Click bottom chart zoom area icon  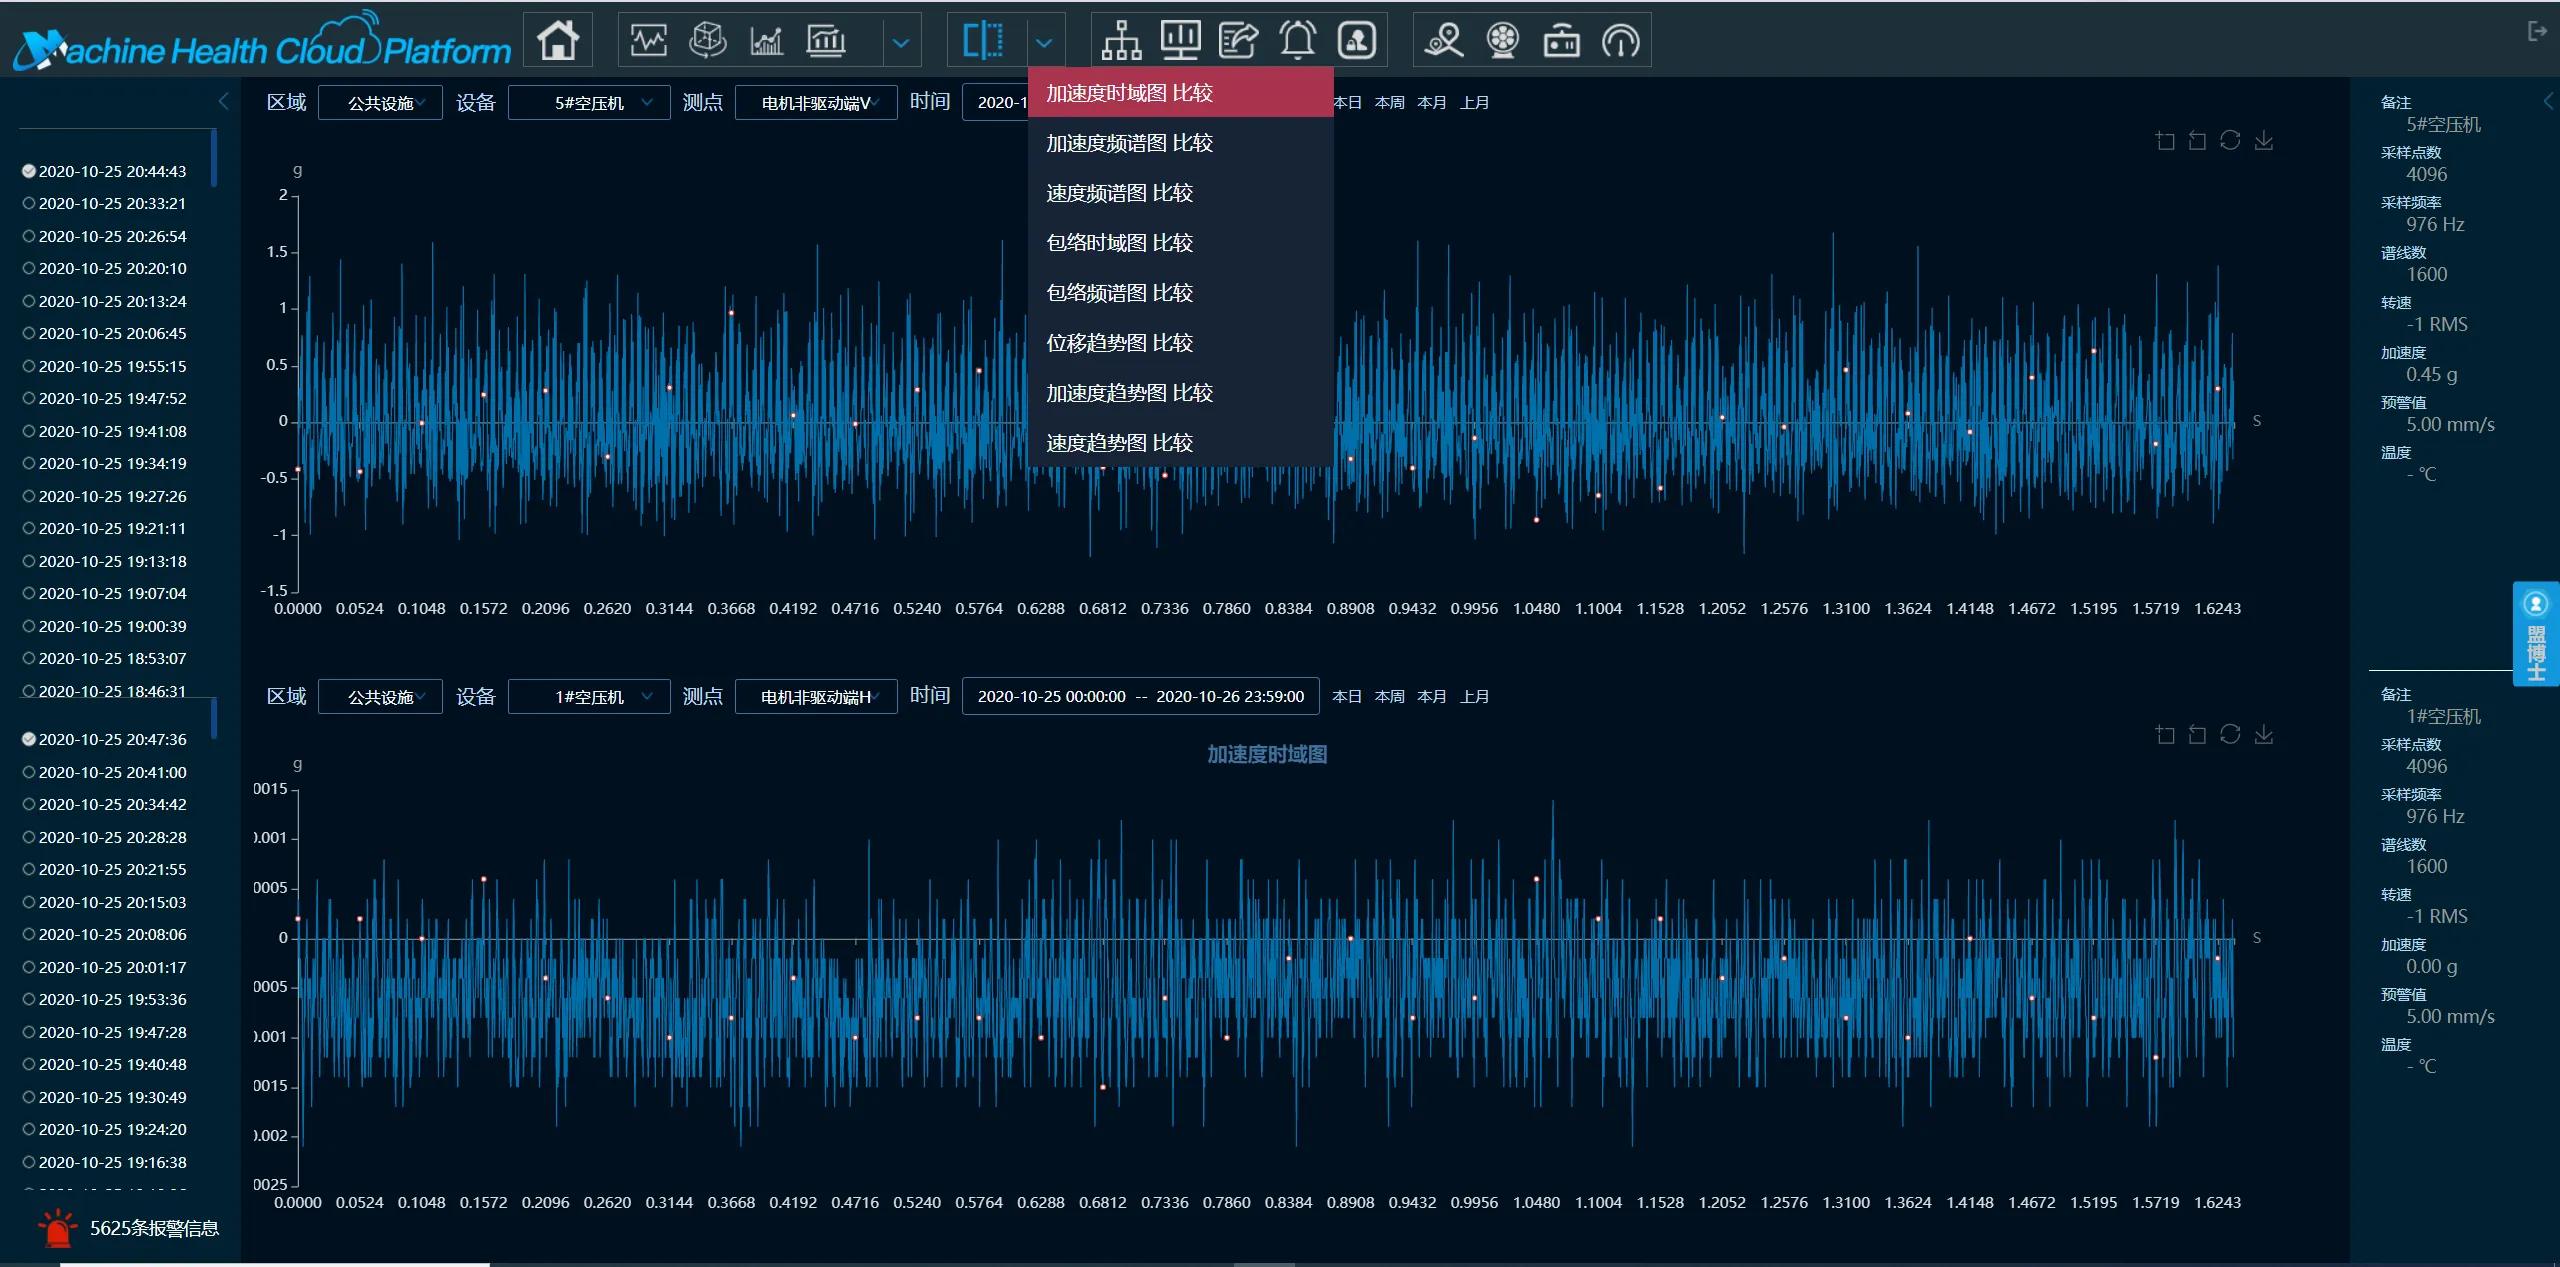[2165, 735]
